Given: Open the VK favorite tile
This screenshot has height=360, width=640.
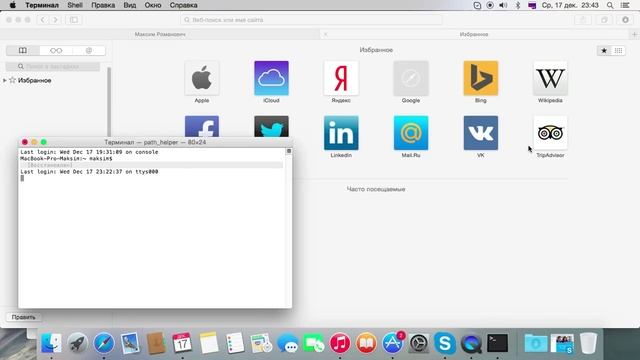Looking at the screenshot, I should point(481,133).
